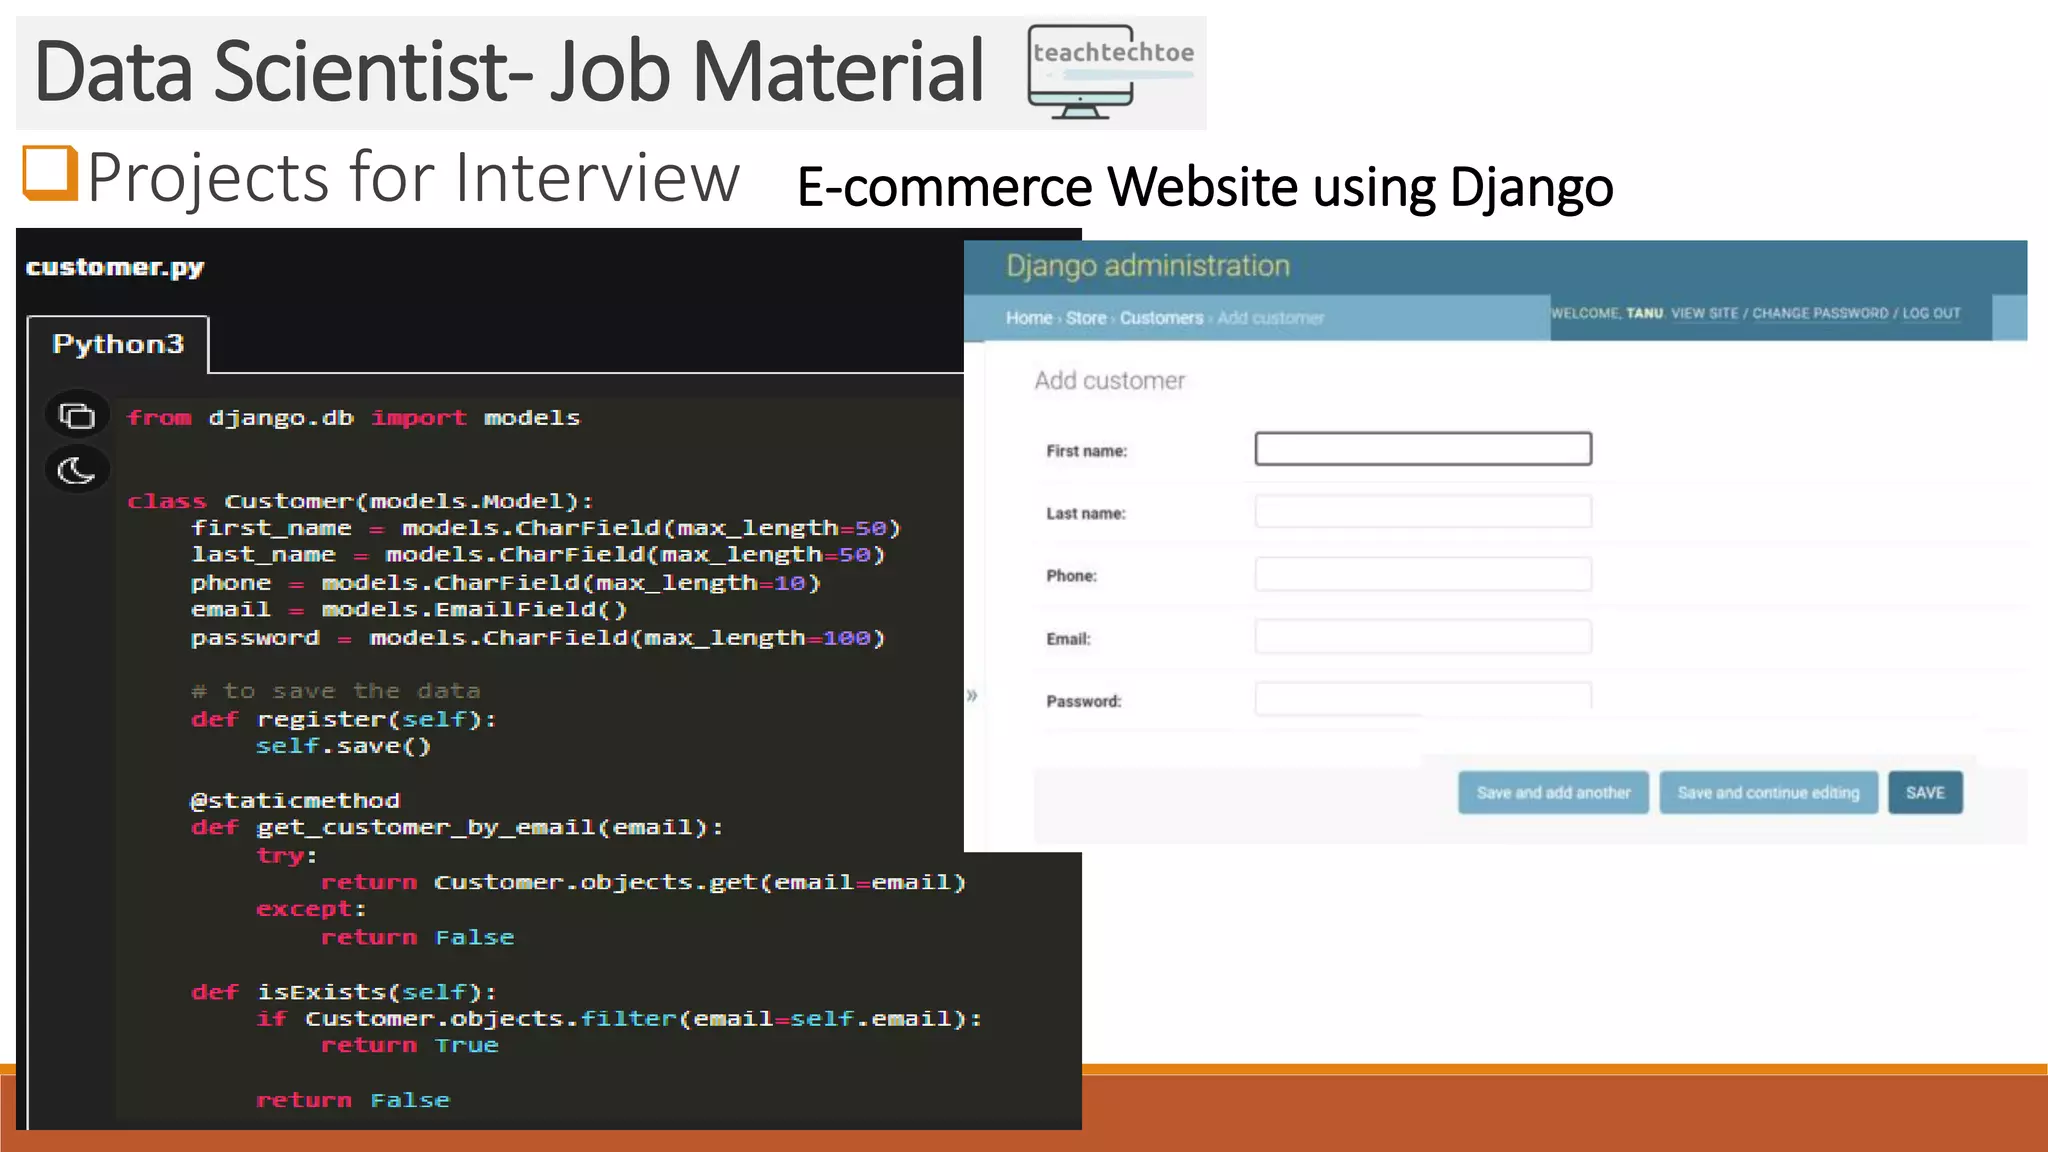Screen dimensions: 2048x1152
Task: Click 'from django.db import models' line
Action: coord(353,418)
